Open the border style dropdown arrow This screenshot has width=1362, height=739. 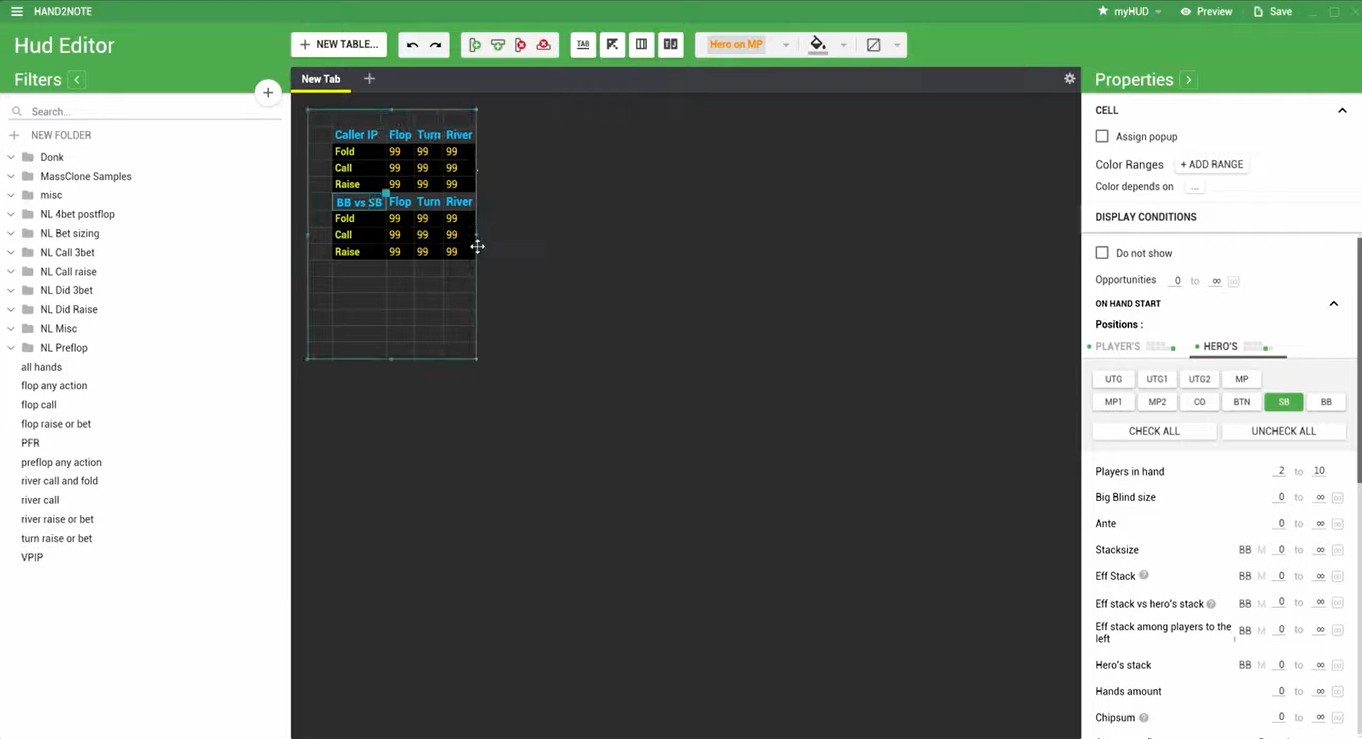pyautogui.click(x=897, y=45)
